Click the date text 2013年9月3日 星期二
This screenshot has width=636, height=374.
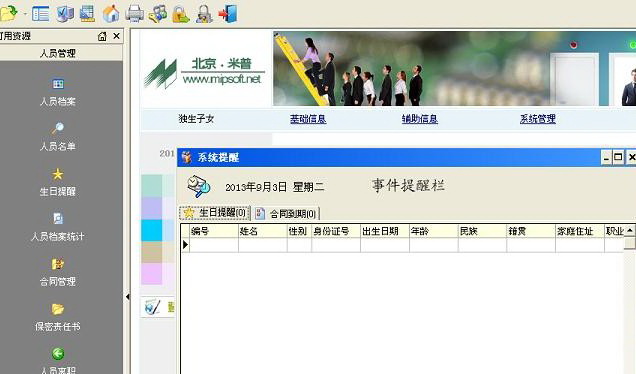click(275, 187)
